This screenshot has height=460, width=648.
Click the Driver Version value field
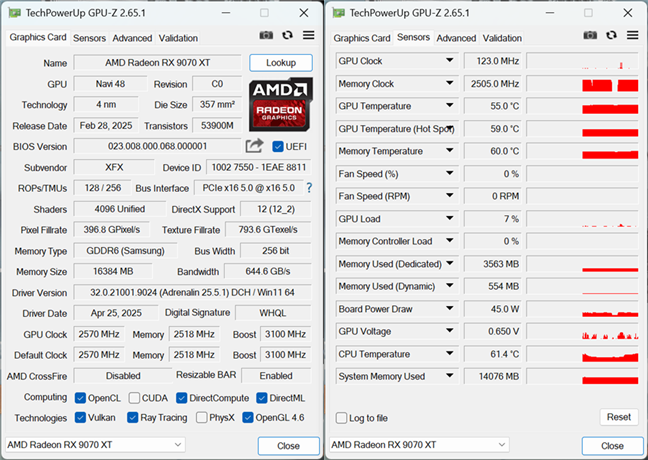193,293
